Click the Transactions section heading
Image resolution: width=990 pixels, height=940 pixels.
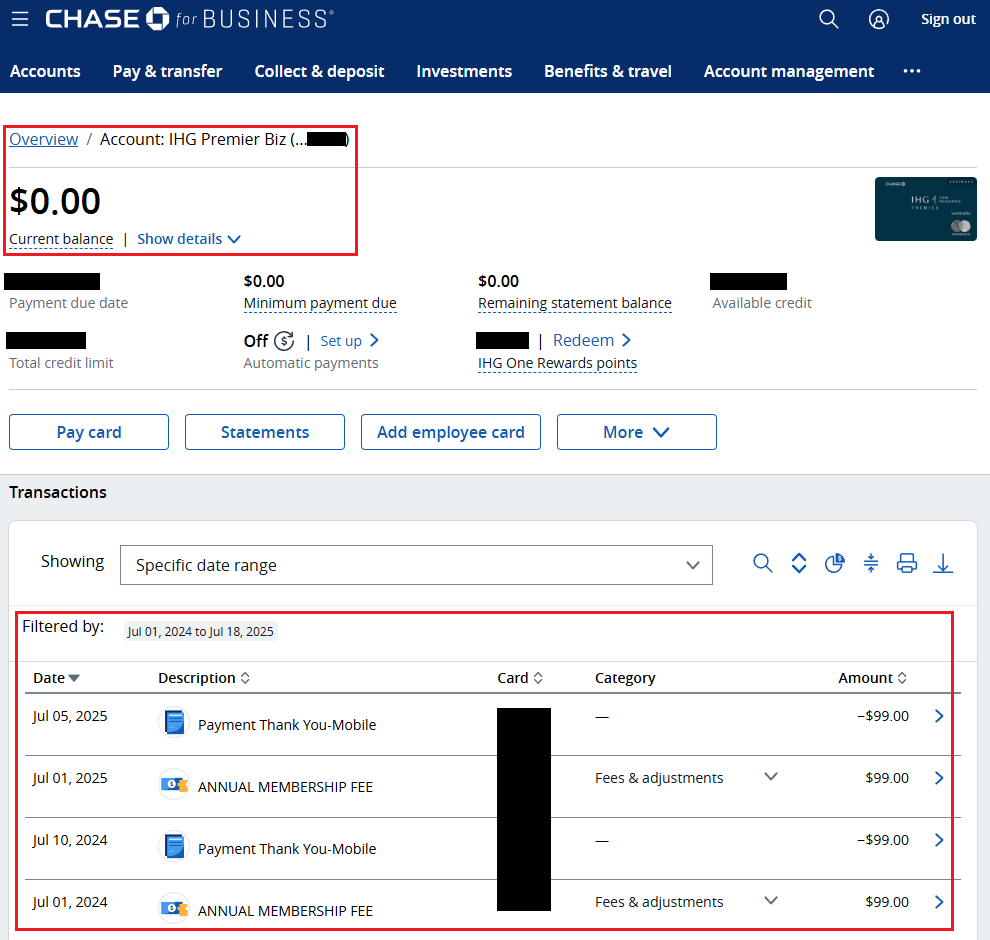[x=58, y=492]
